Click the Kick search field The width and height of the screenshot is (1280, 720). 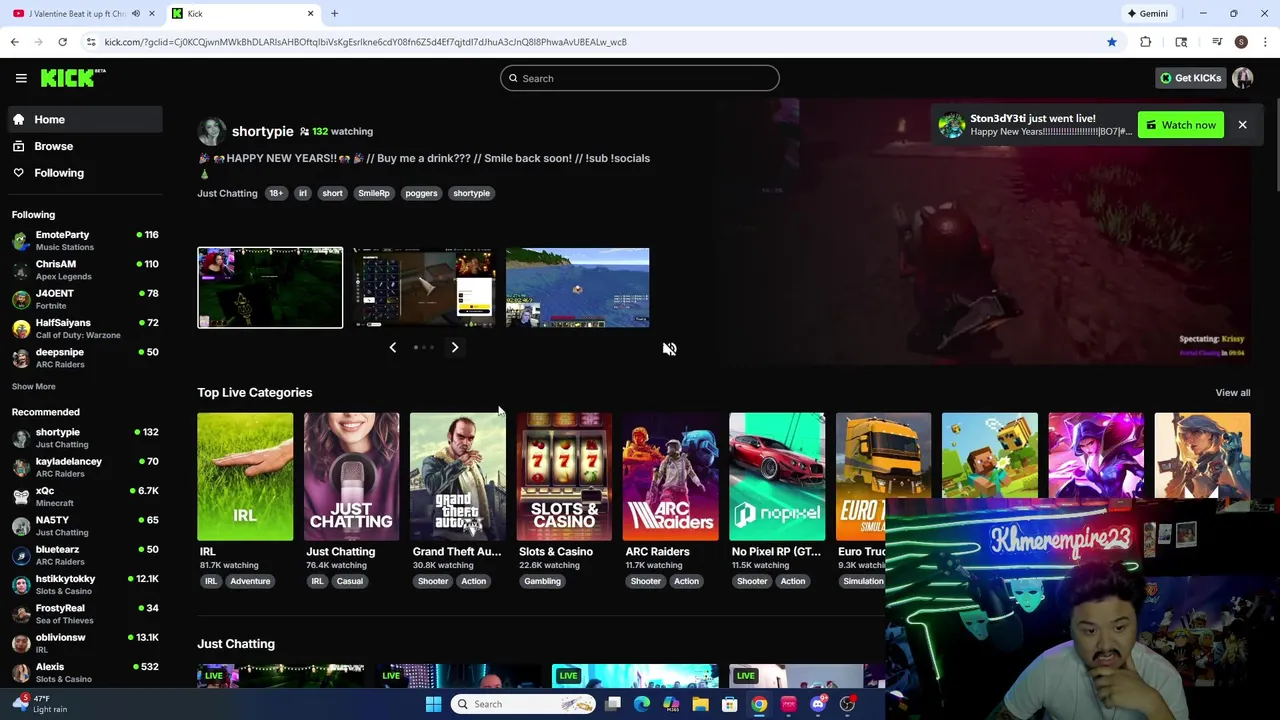tap(640, 78)
